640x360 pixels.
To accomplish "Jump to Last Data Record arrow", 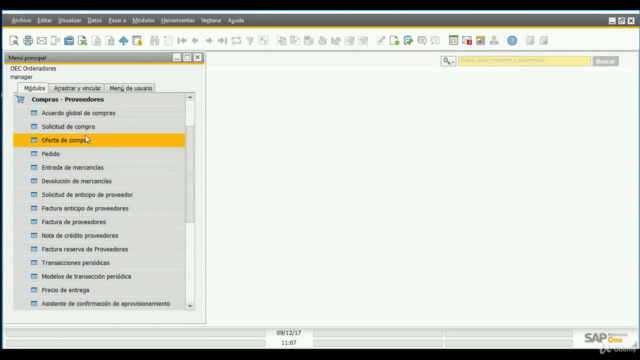I will click(222, 40).
